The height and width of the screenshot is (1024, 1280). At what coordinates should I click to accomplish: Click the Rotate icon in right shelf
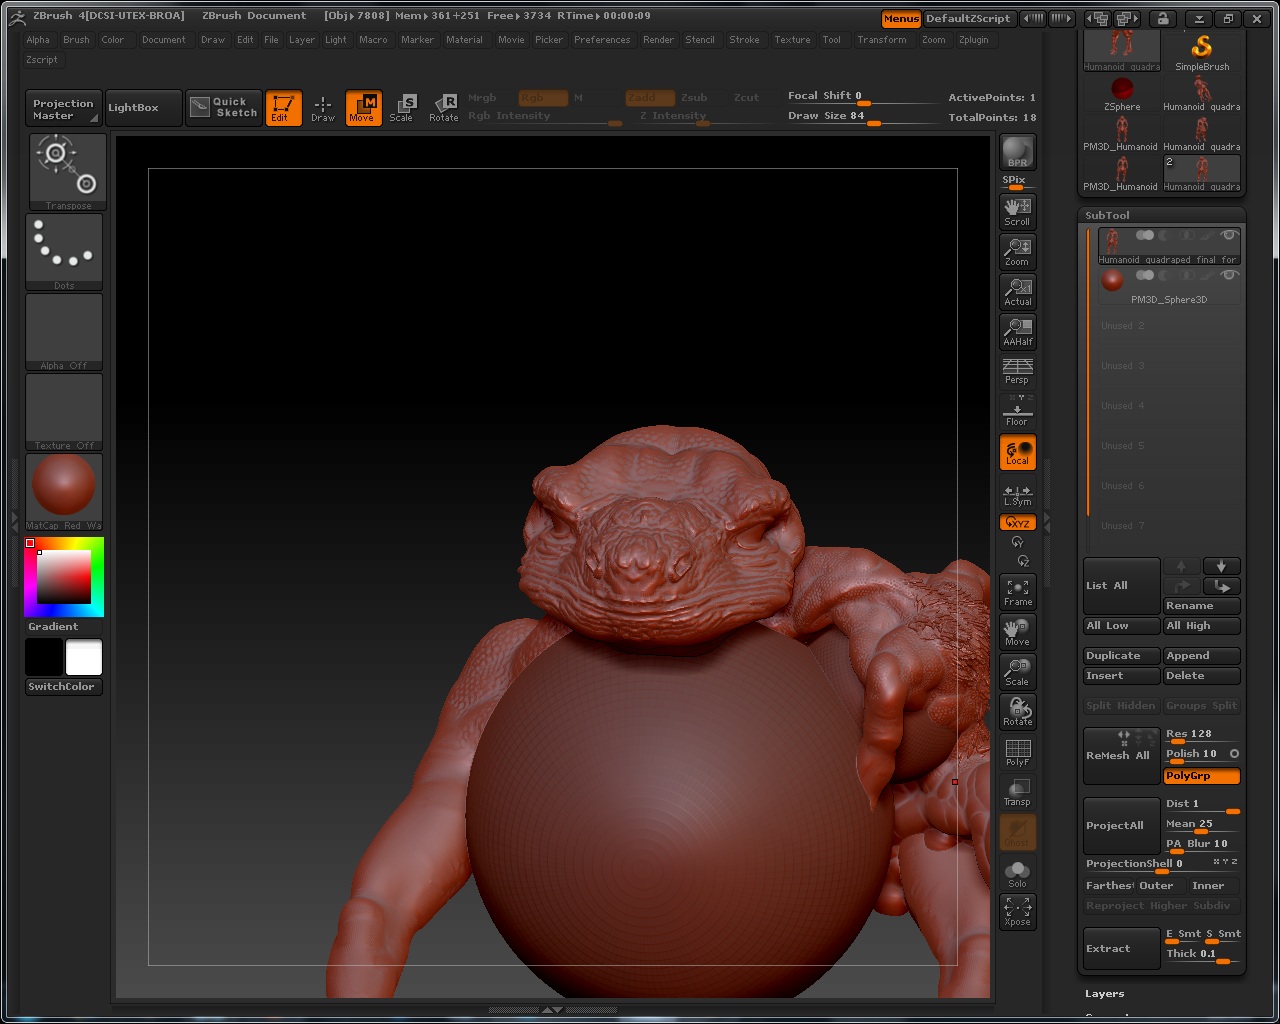click(x=1017, y=712)
